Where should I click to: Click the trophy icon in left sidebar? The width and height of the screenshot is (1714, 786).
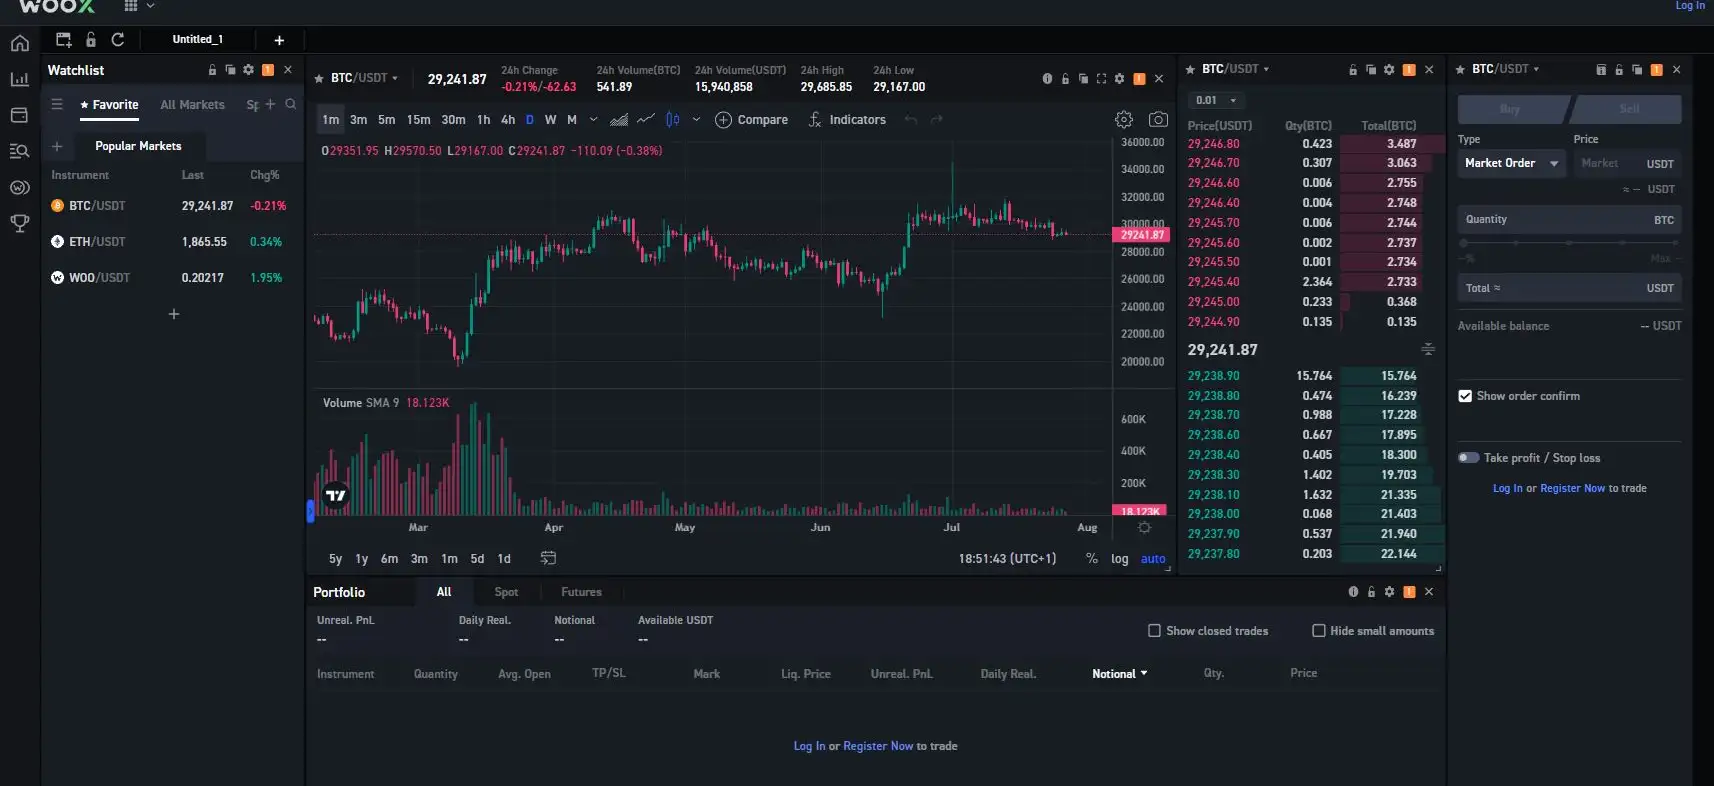[x=19, y=223]
